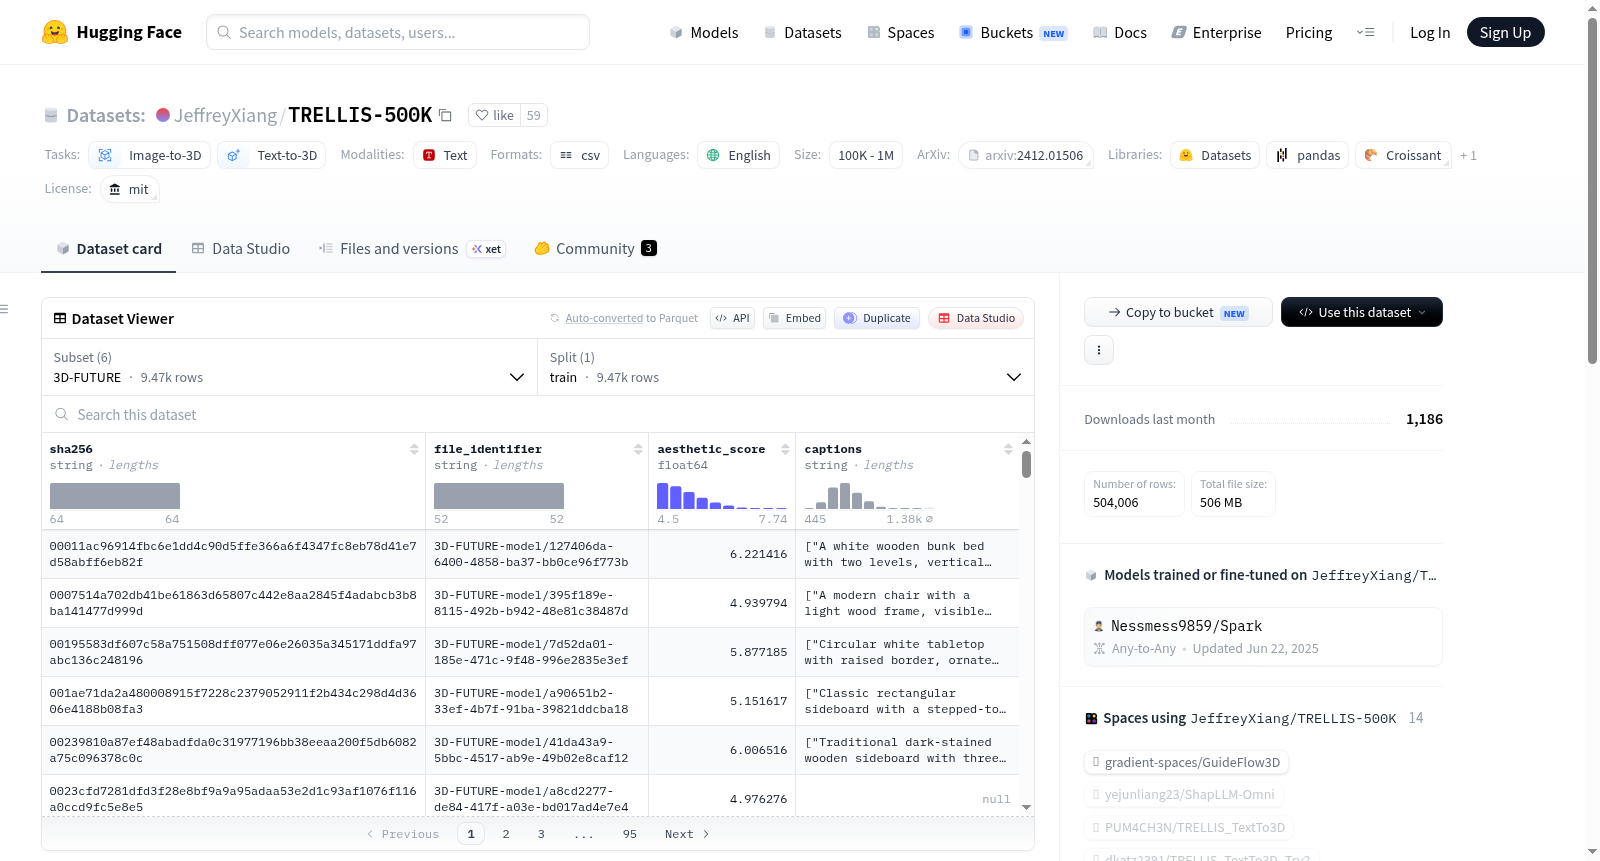Open Enterprise in top navigation

(1216, 33)
